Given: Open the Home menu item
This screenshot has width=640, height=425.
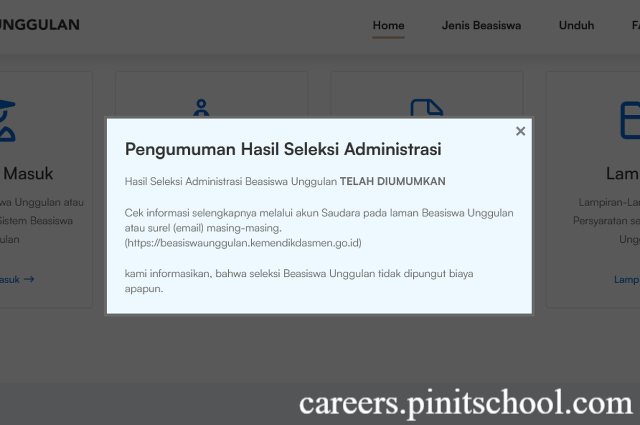Looking at the screenshot, I should (x=388, y=25).
